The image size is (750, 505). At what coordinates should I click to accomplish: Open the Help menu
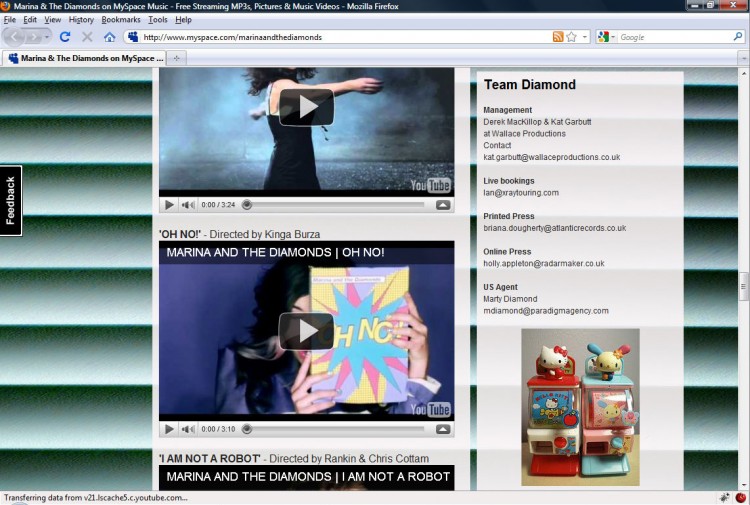point(183,20)
